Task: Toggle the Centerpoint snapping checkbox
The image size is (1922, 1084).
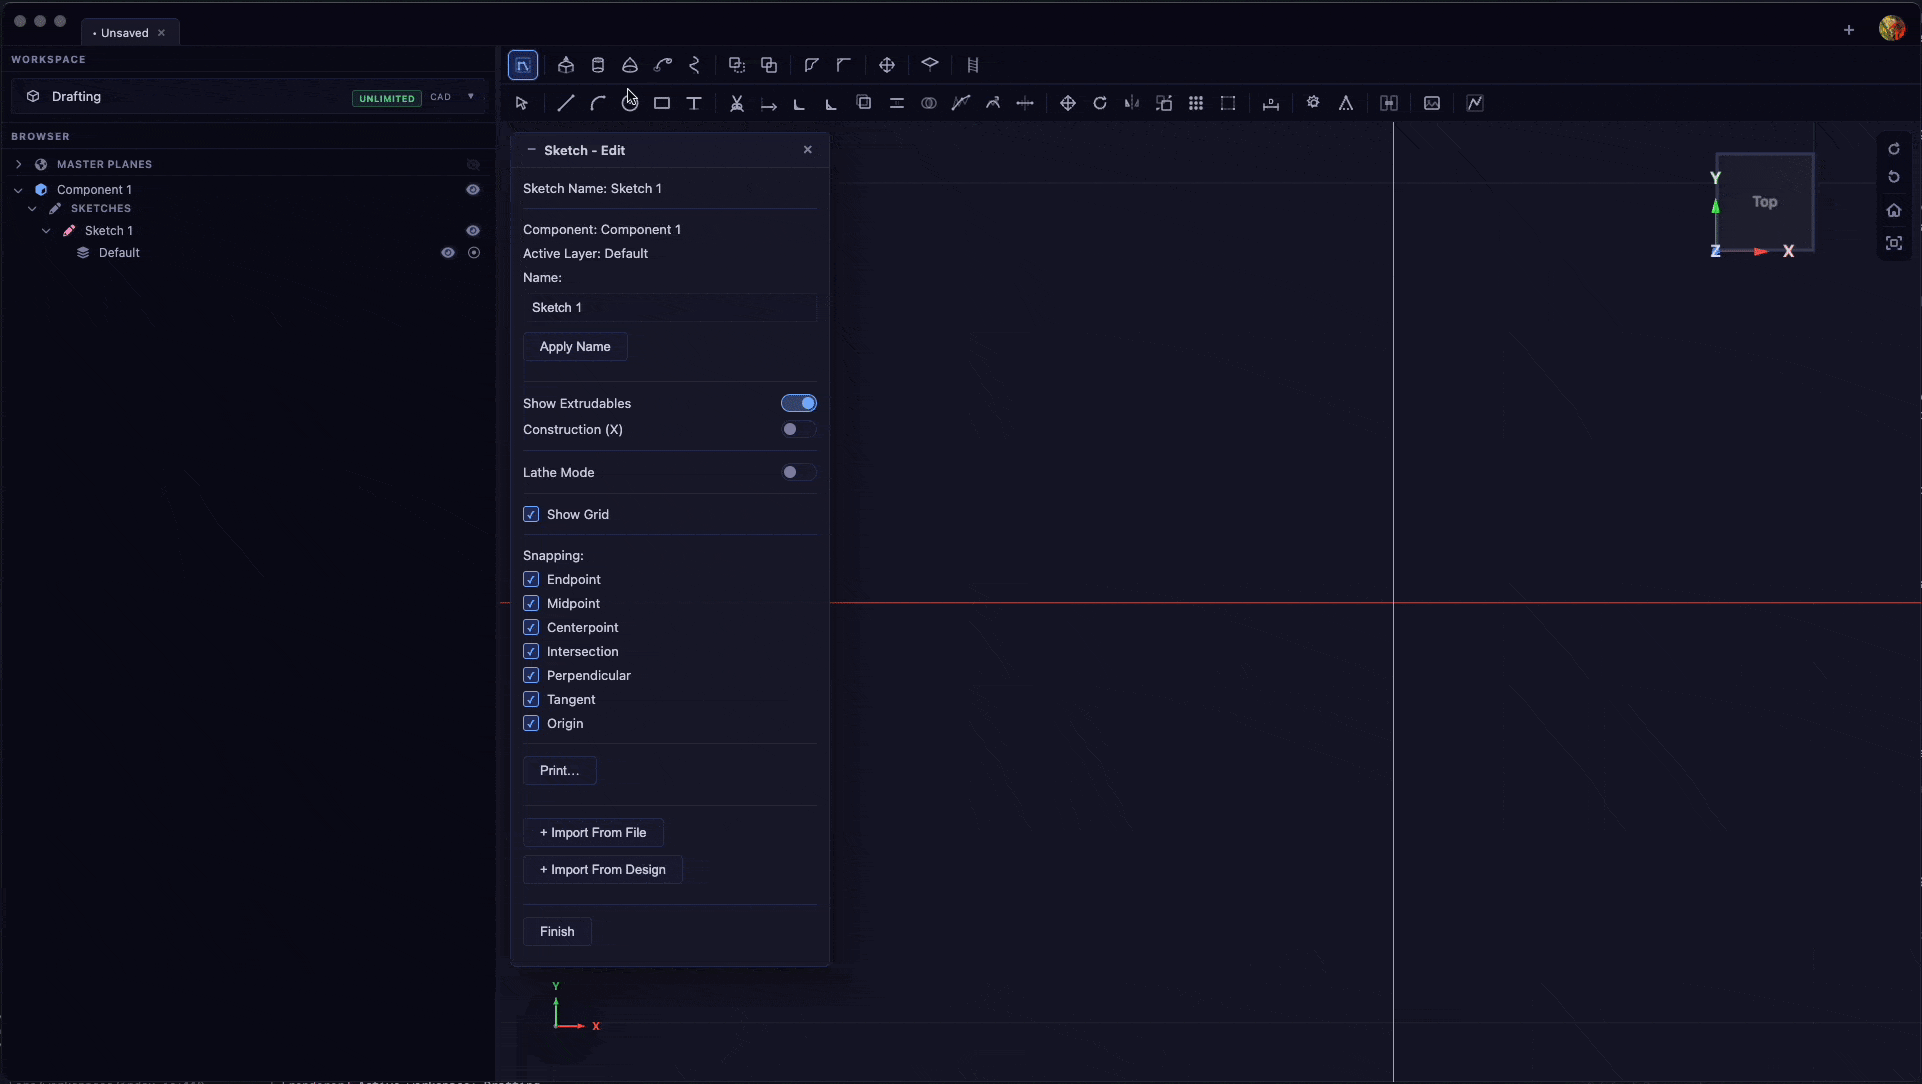Action: [x=531, y=627]
